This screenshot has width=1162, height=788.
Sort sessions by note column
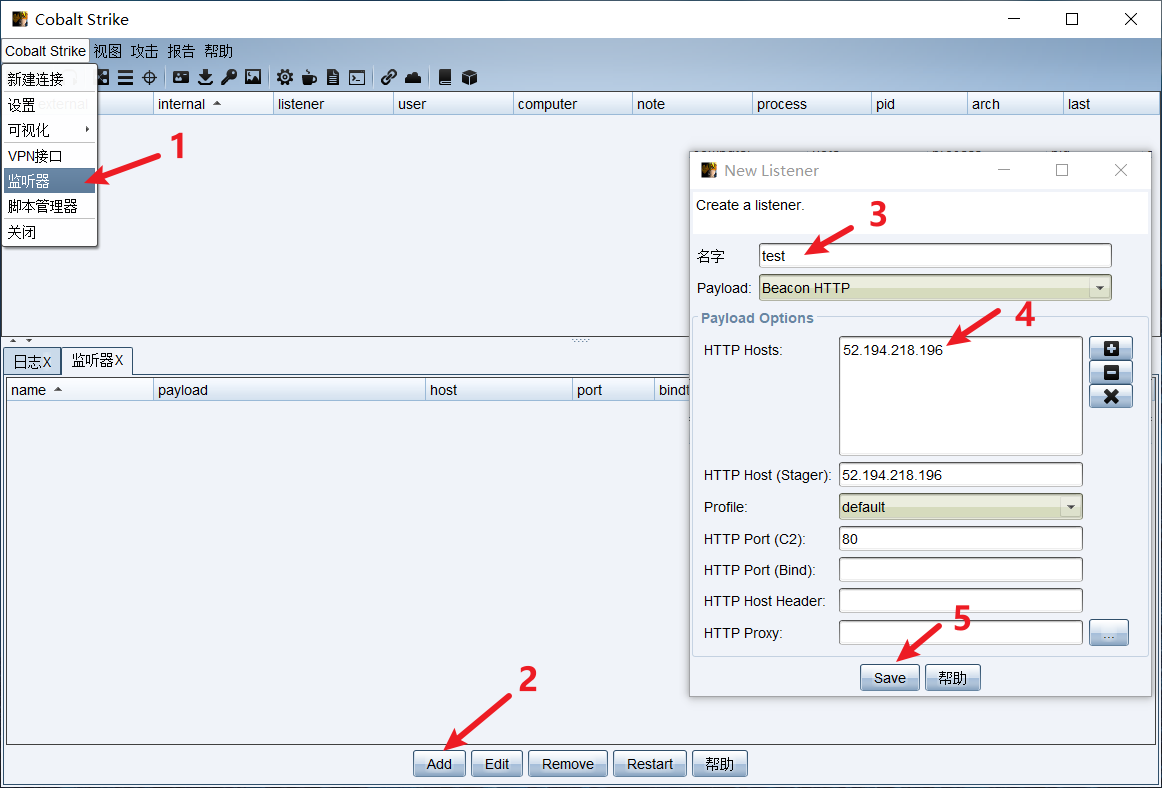coord(693,104)
